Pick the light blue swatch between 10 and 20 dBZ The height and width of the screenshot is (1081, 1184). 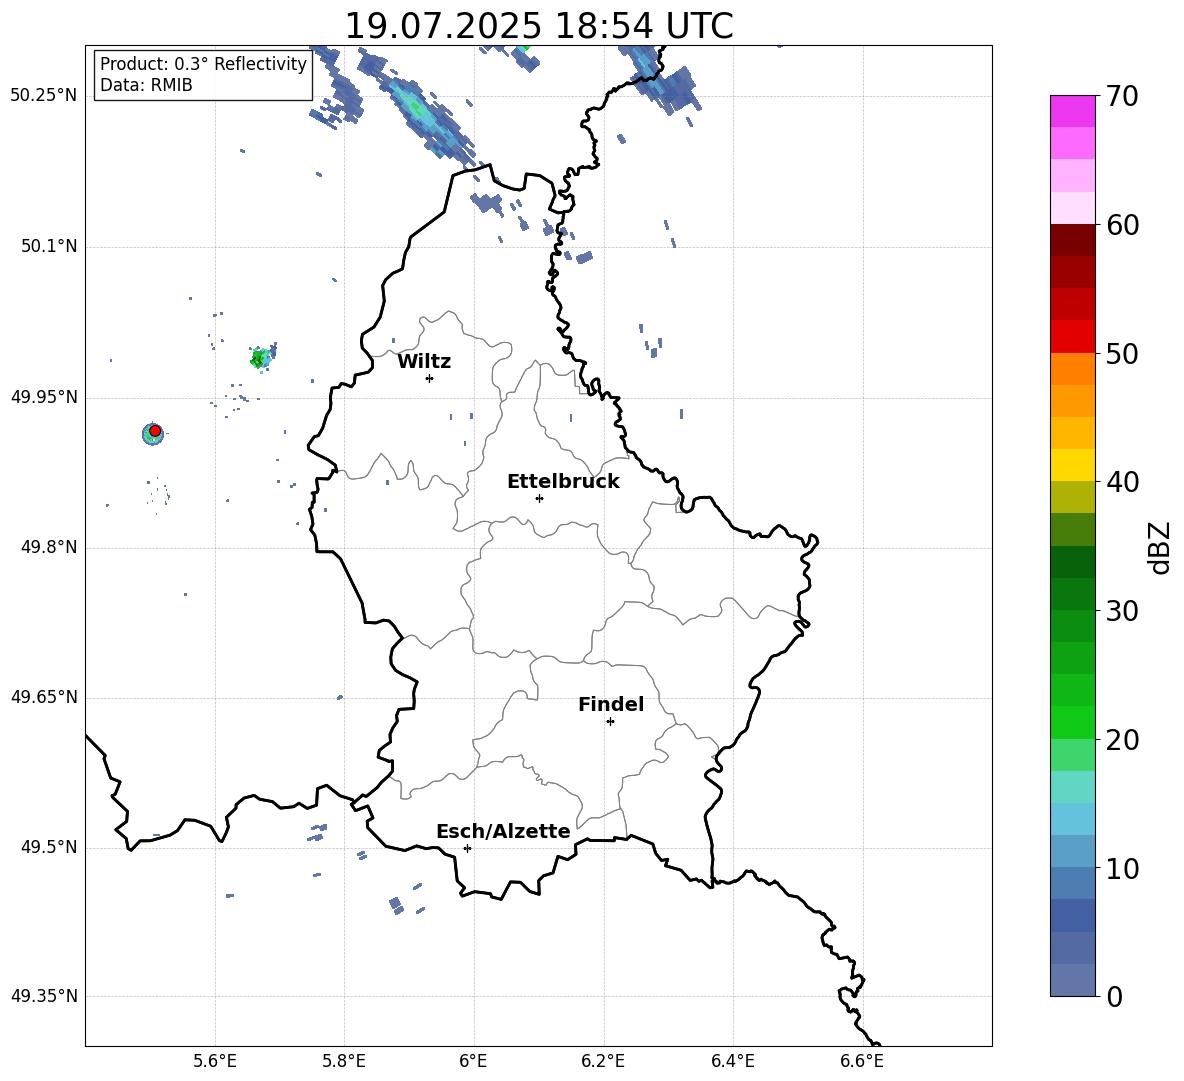tap(1072, 819)
